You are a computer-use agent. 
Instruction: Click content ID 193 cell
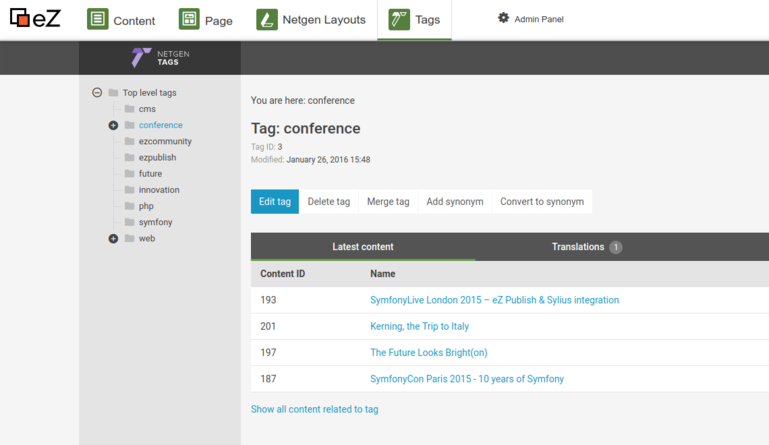pos(268,300)
